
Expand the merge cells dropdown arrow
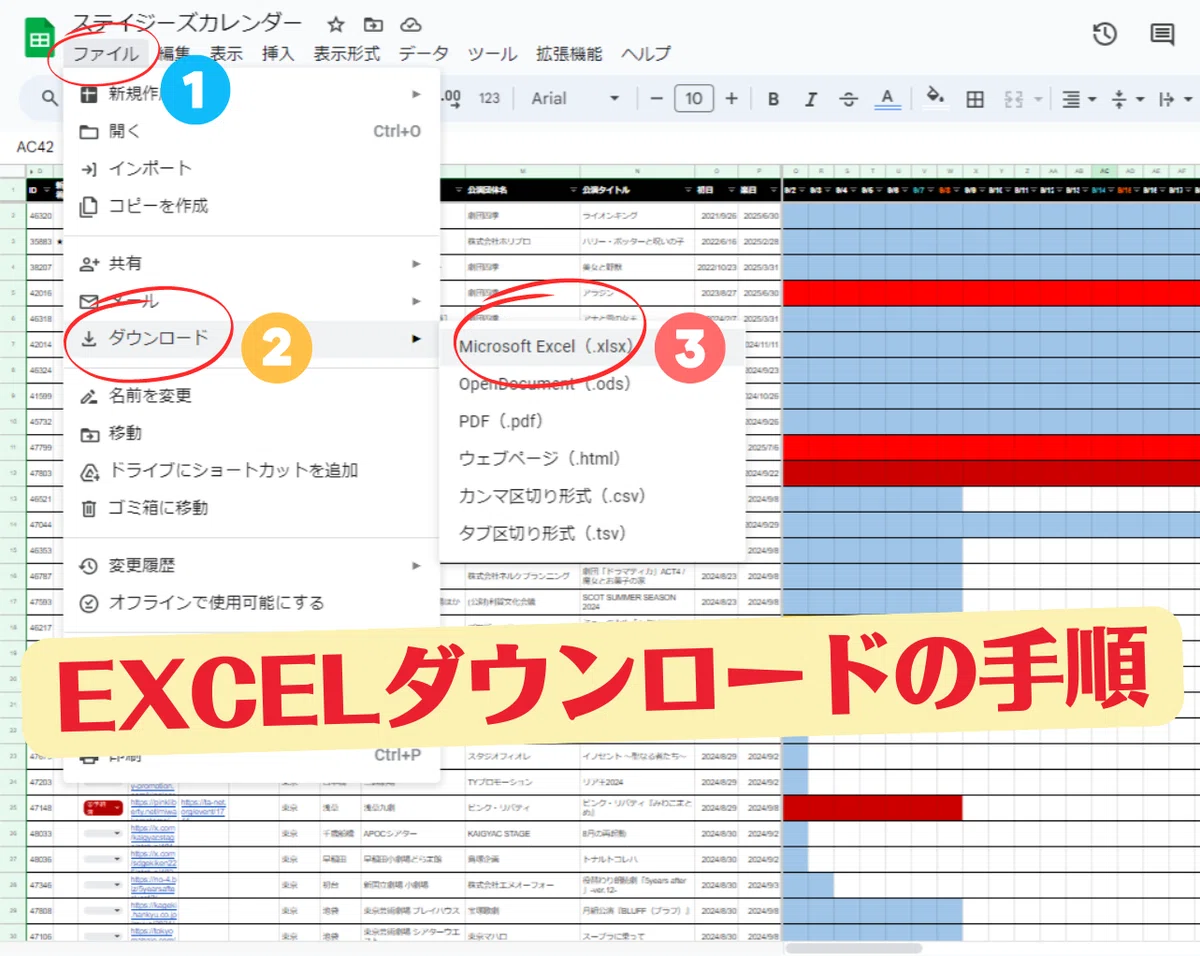click(x=1037, y=98)
